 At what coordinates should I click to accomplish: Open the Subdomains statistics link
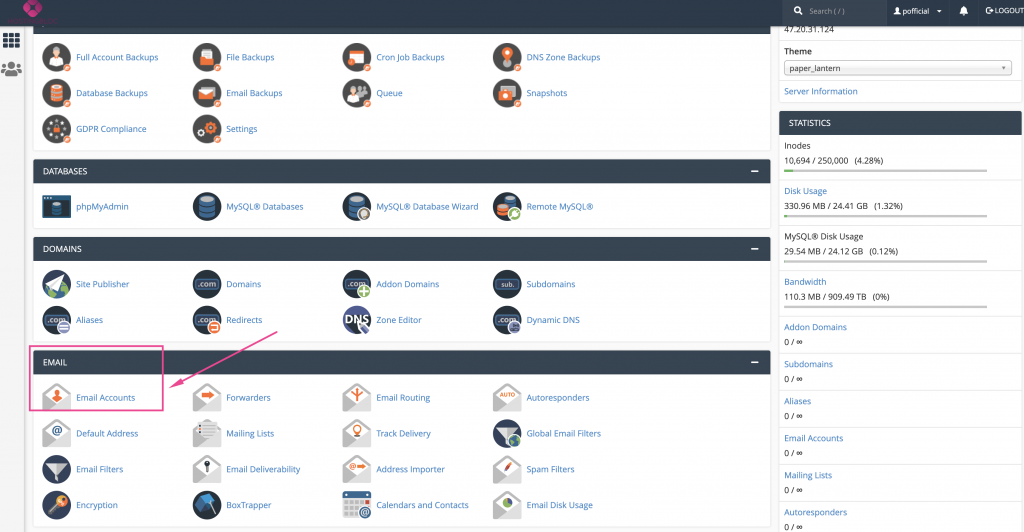[808, 364]
